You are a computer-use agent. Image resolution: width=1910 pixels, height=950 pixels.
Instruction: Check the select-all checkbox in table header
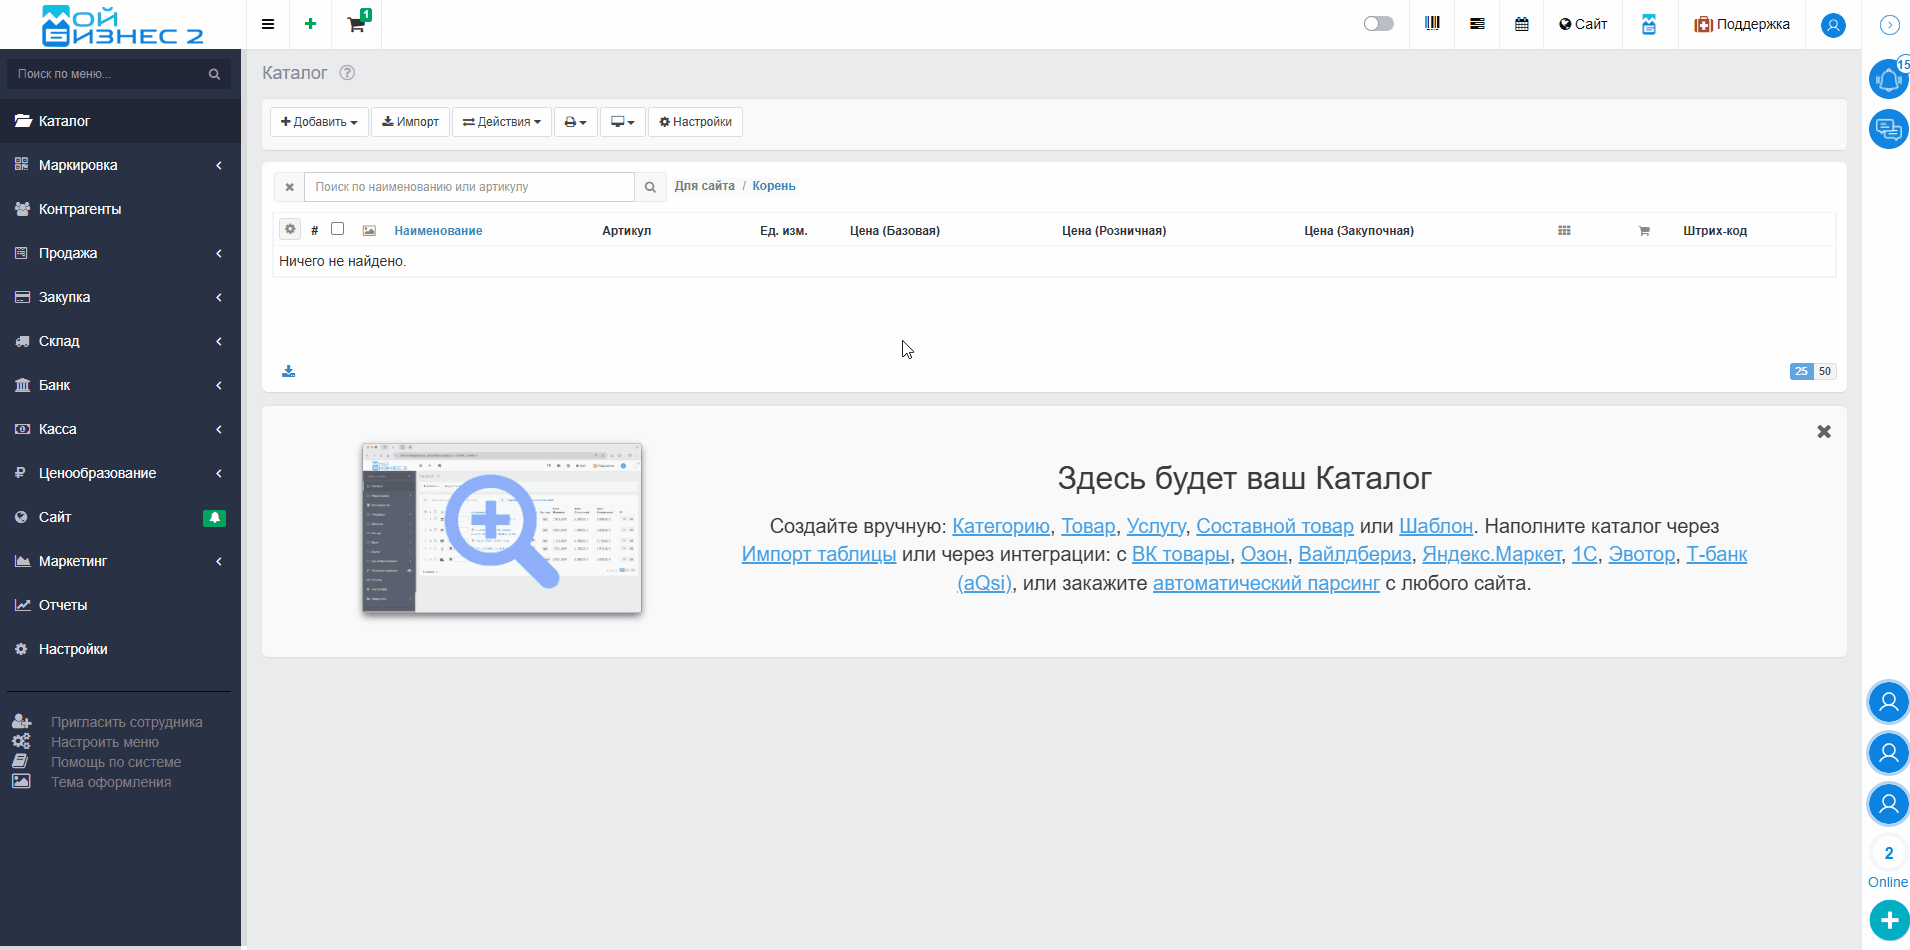tap(338, 229)
